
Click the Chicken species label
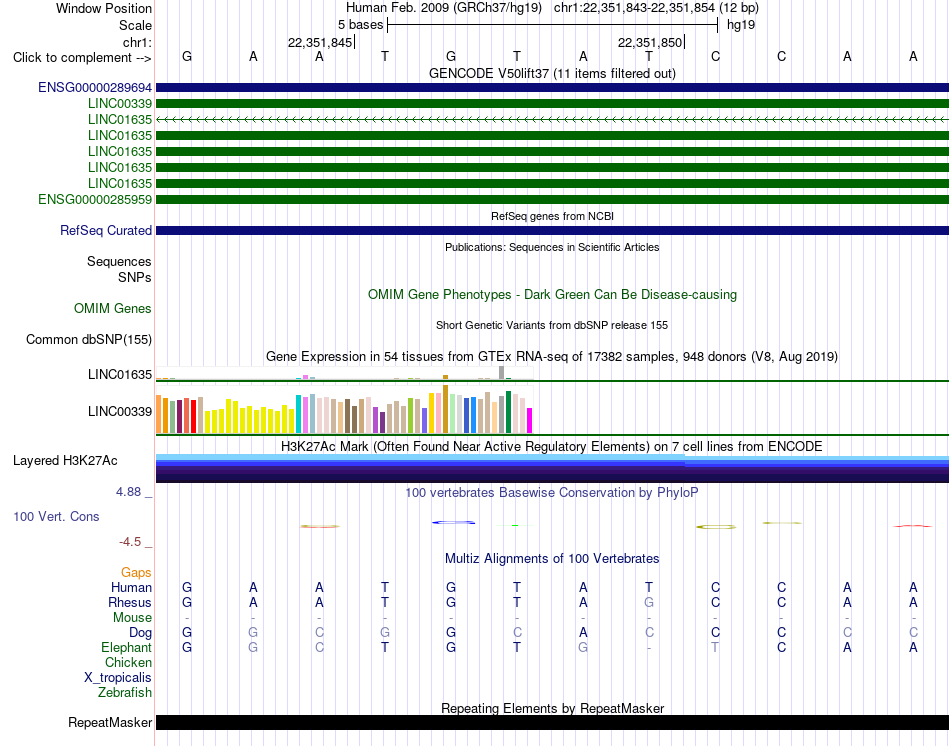(x=128, y=662)
